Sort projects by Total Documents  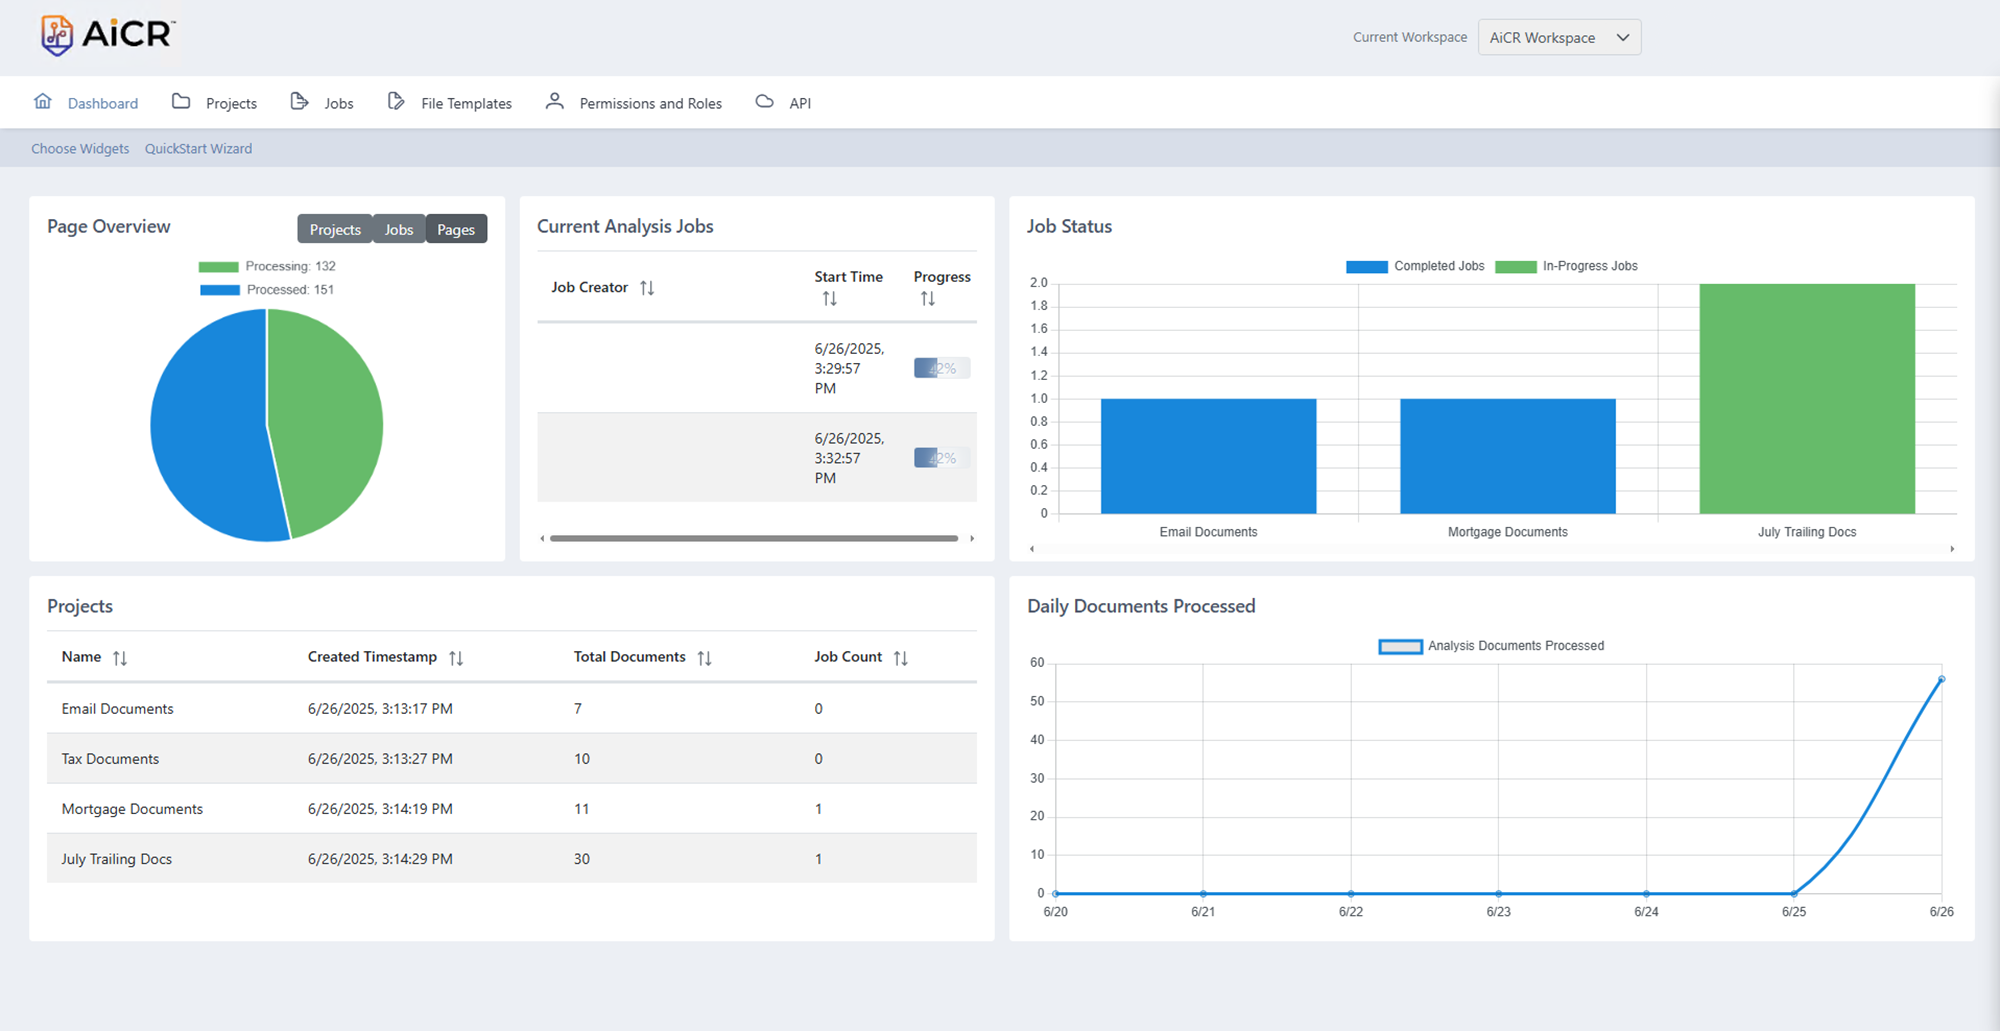tap(704, 658)
